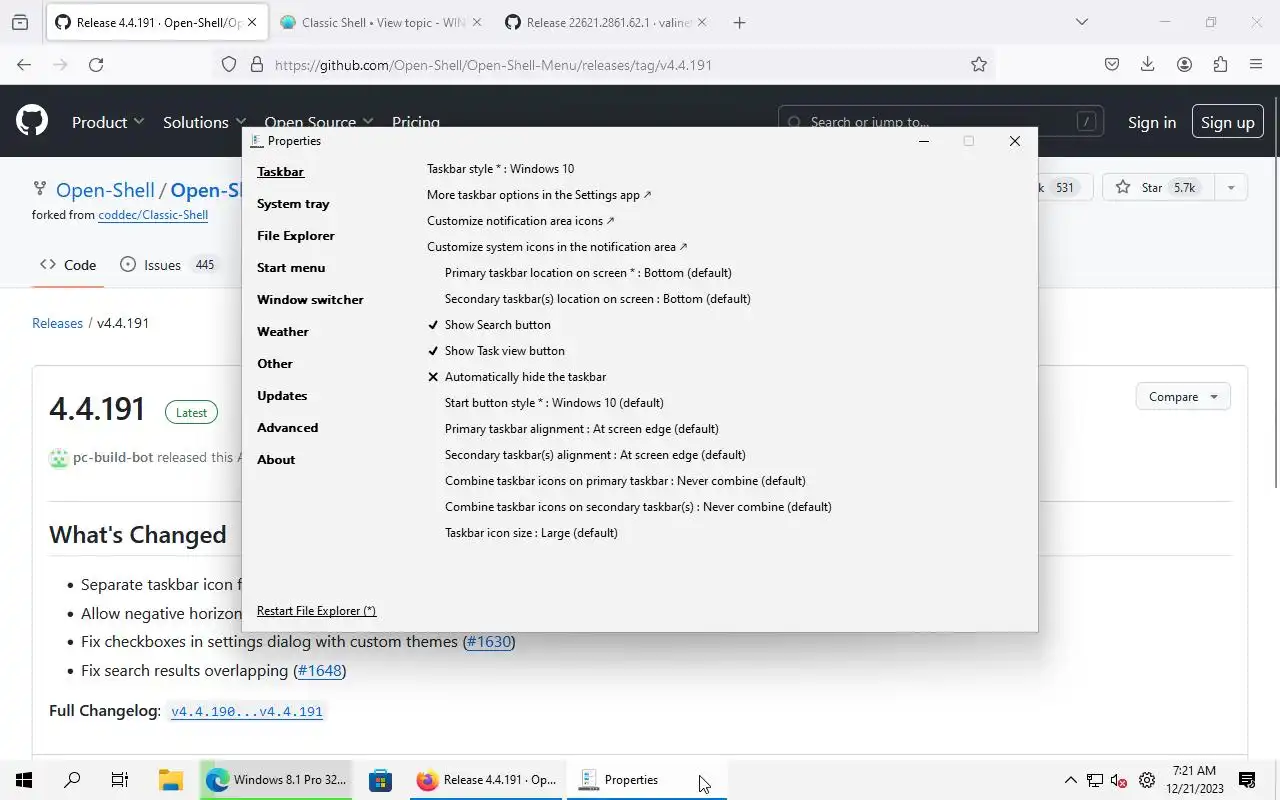Expand GitHub Solutions menu
Image resolution: width=1280 pixels, height=800 pixels.
pyautogui.click(x=204, y=122)
